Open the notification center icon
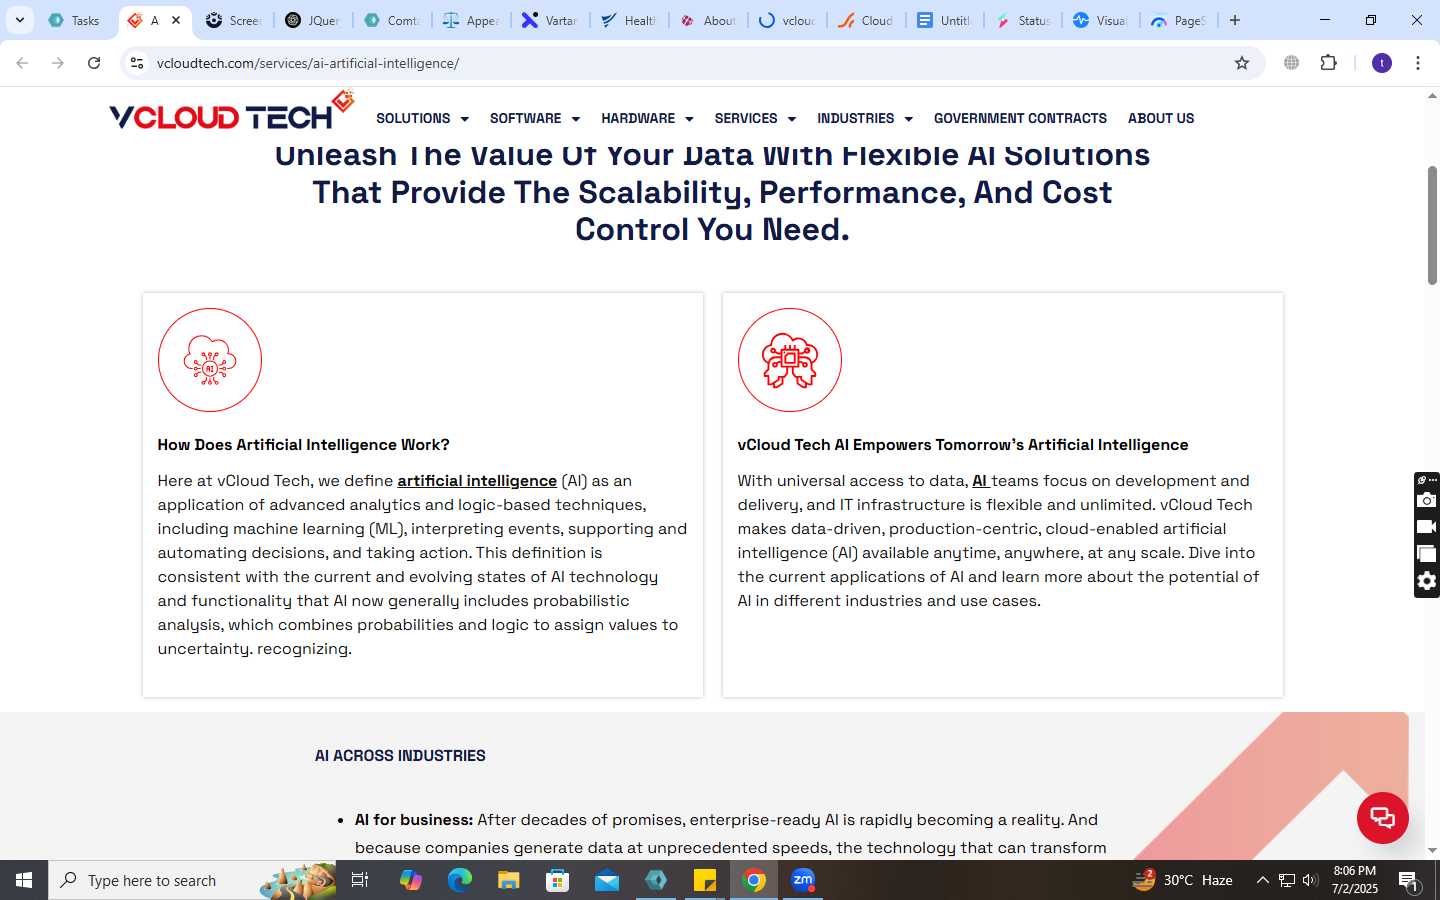Image resolution: width=1440 pixels, height=900 pixels. pyautogui.click(x=1408, y=881)
